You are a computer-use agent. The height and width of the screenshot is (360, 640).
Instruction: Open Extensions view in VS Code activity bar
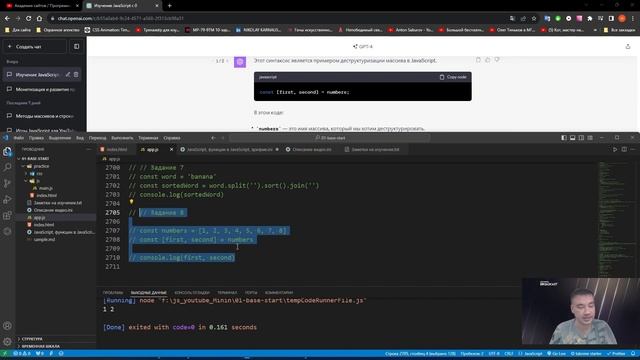coord(7,215)
